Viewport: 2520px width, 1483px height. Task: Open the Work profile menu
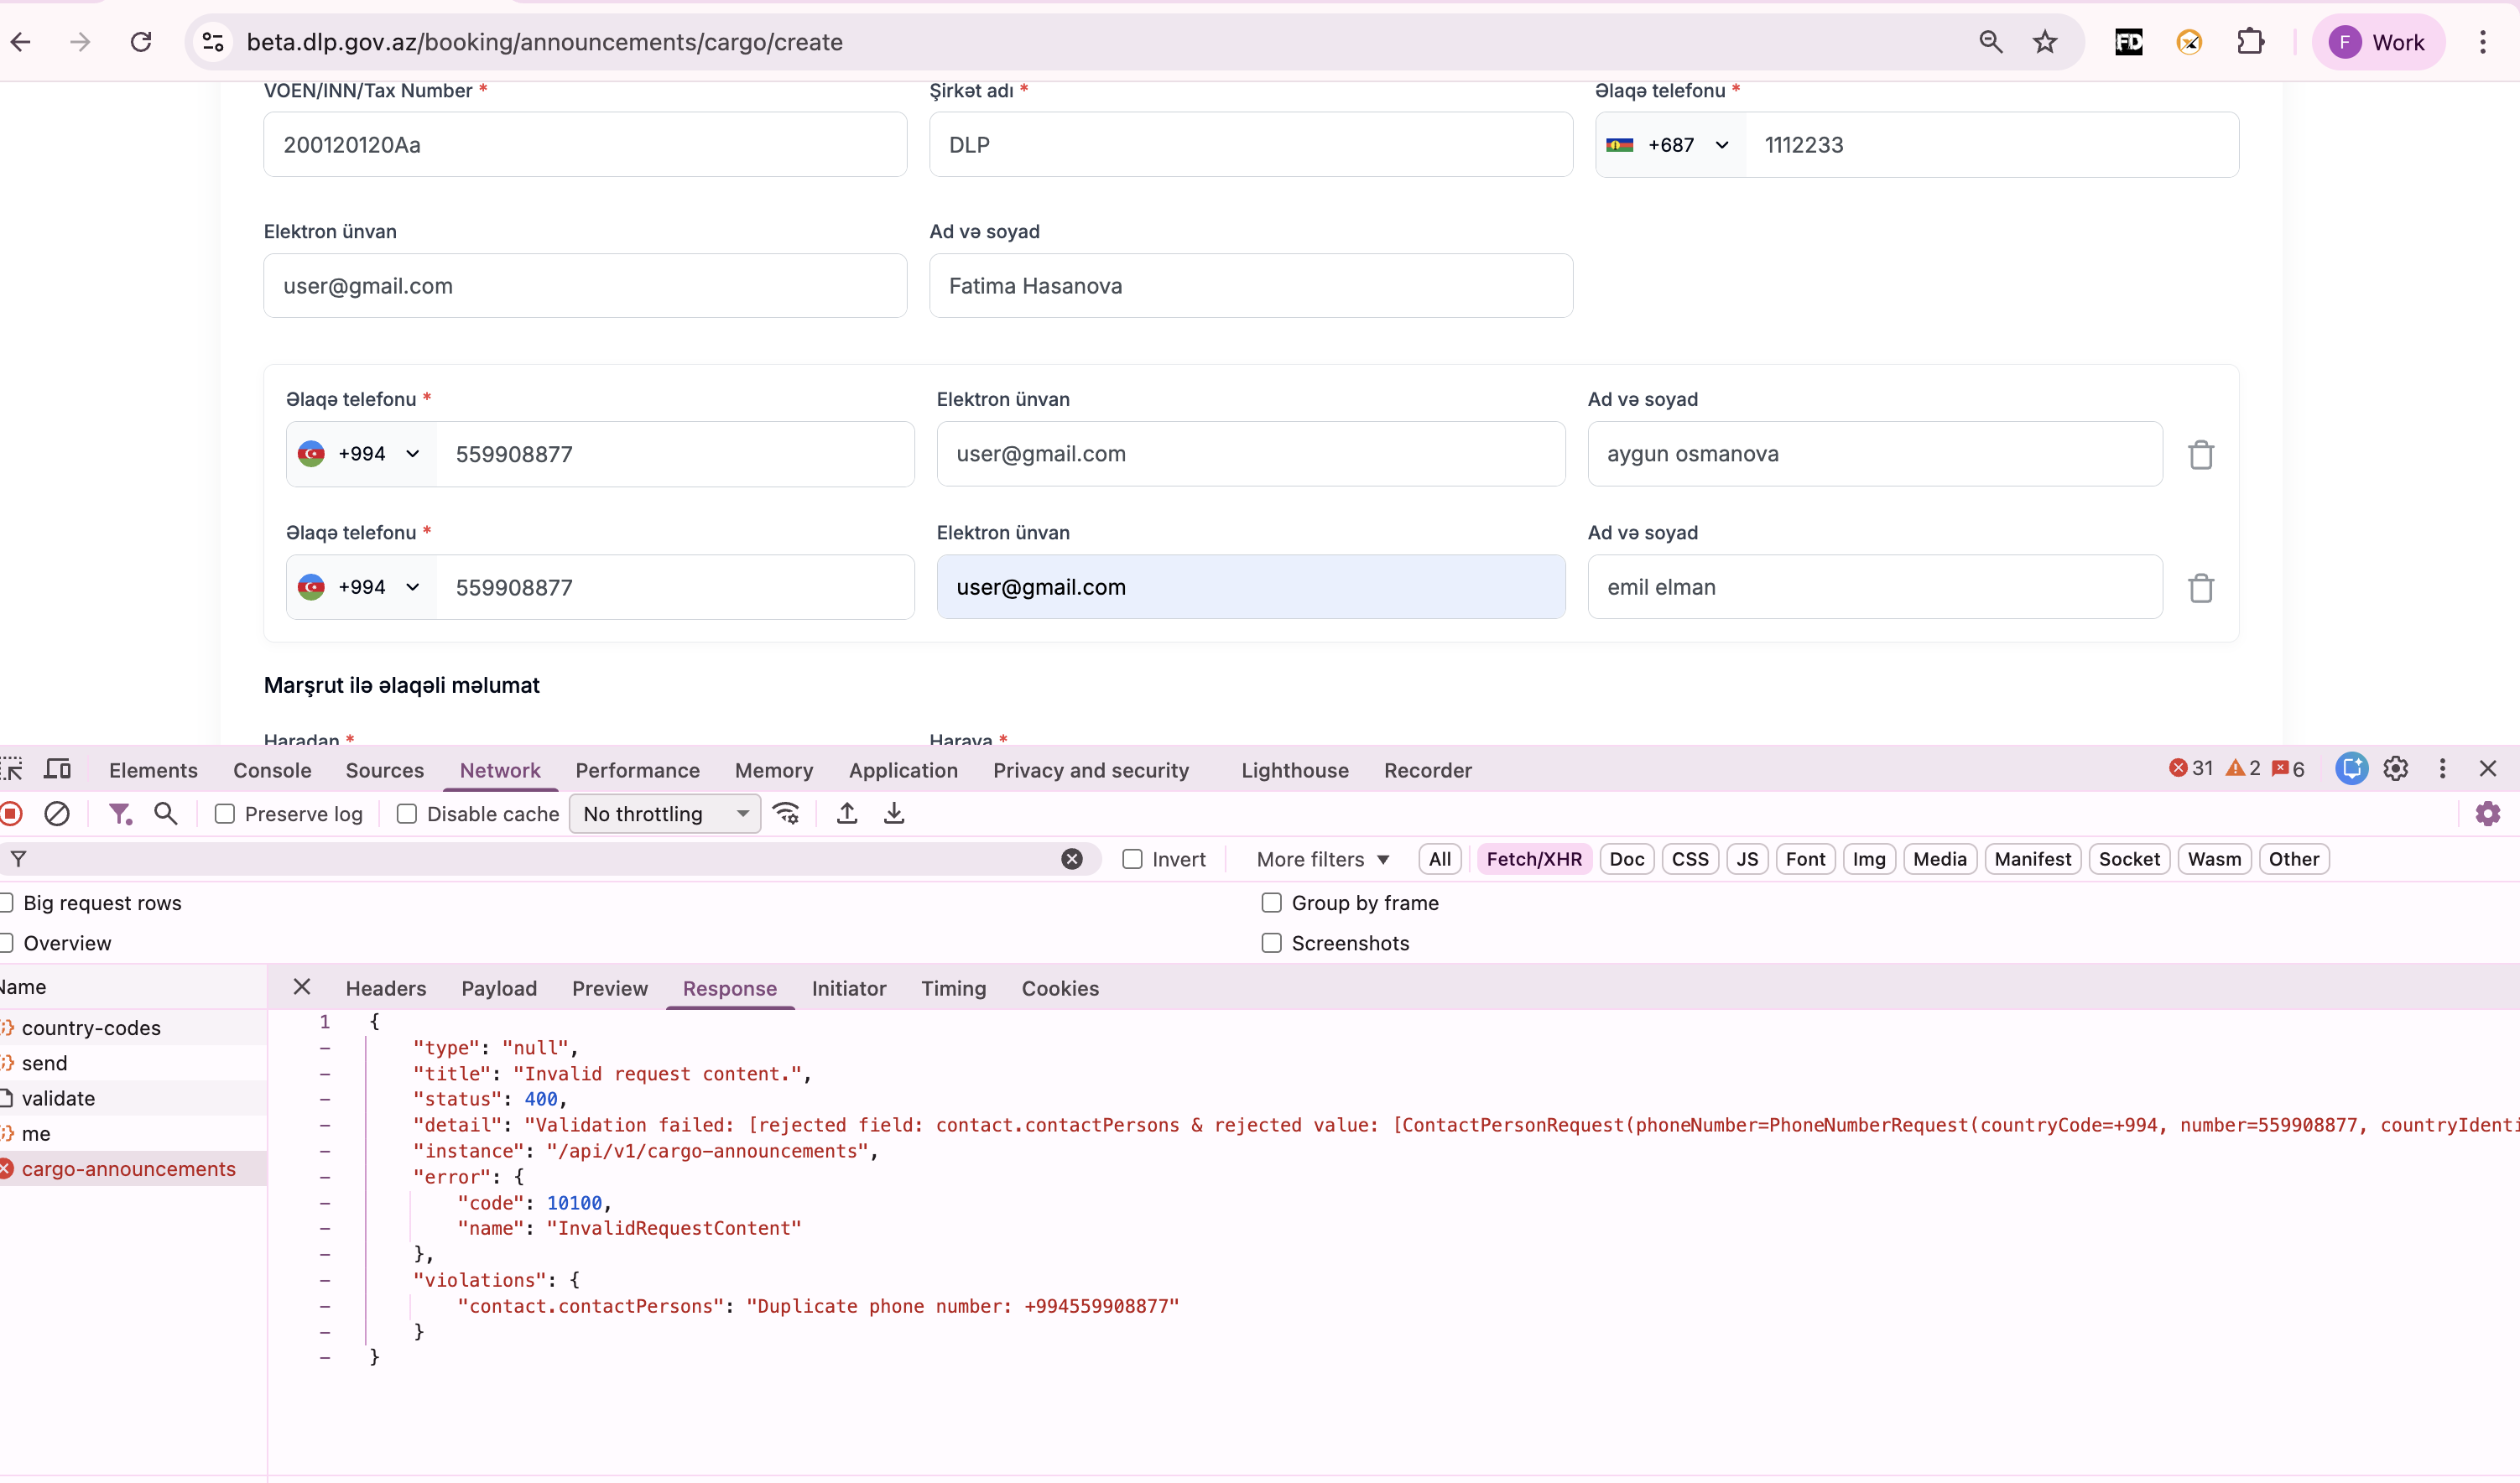click(2377, 42)
